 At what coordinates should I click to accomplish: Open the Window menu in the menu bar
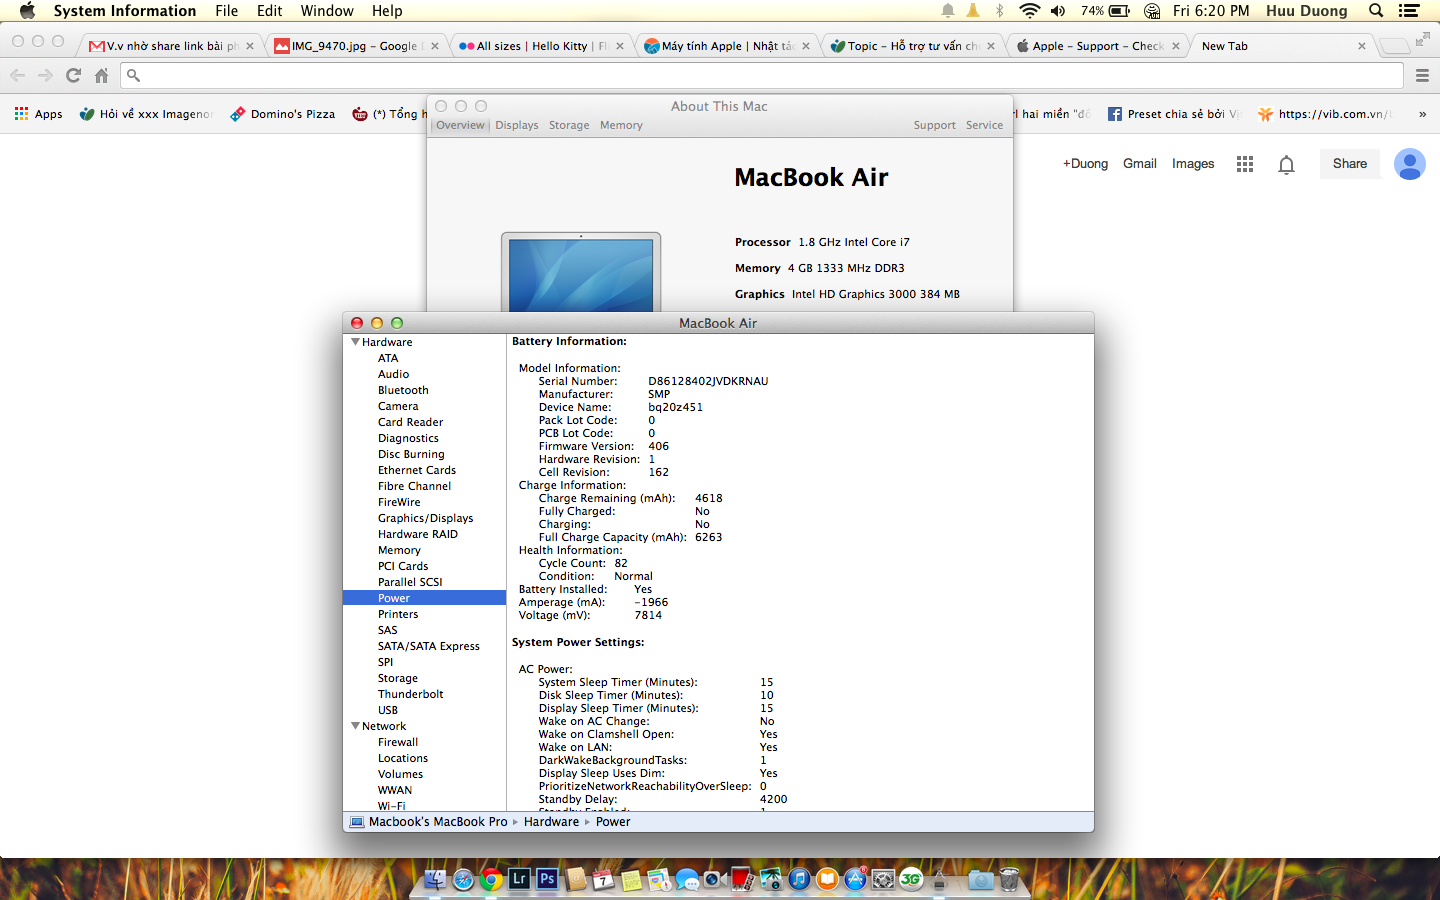327,11
